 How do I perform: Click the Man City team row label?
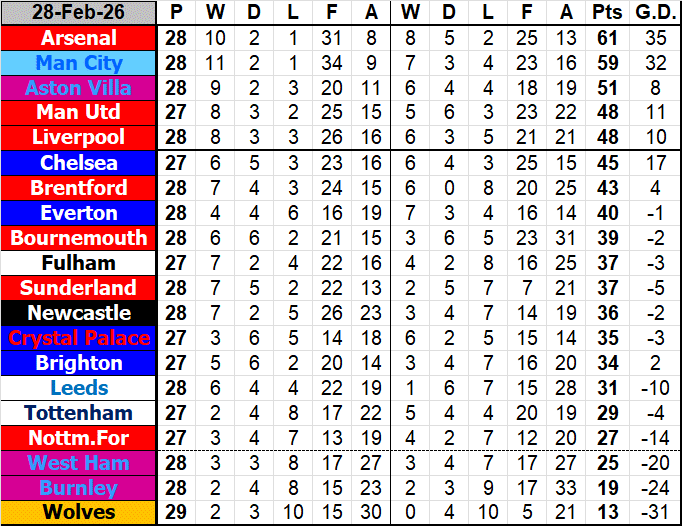coord(79,63)
